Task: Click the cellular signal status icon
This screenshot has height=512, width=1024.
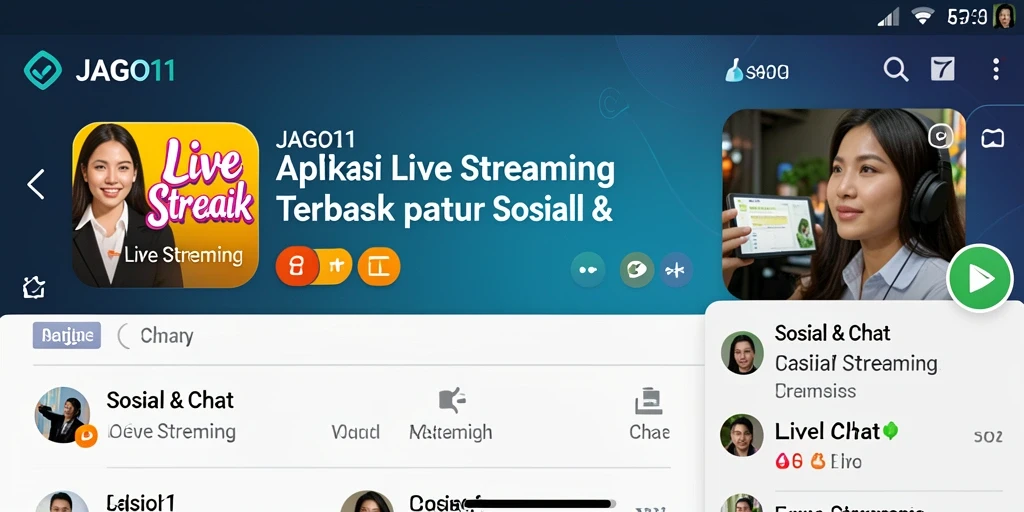Action: point(888,16)
